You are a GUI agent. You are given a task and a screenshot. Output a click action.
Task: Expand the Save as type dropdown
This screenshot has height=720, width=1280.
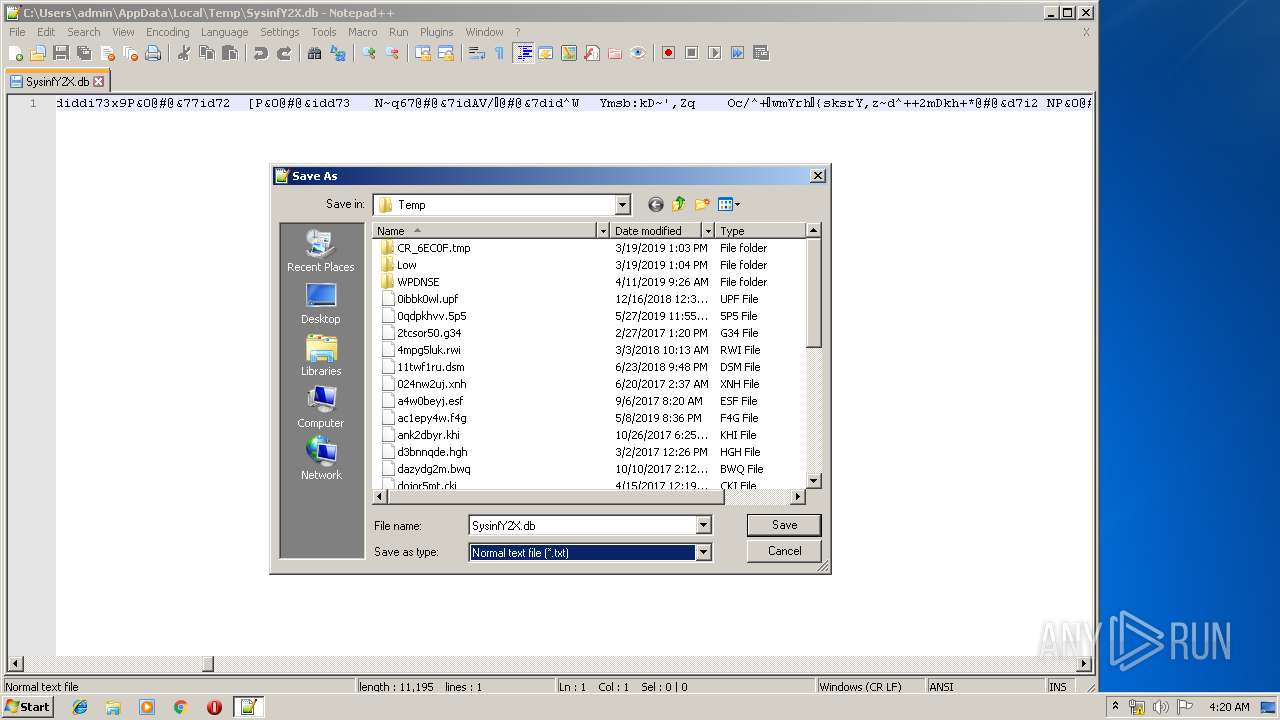[x=703, y=552]
